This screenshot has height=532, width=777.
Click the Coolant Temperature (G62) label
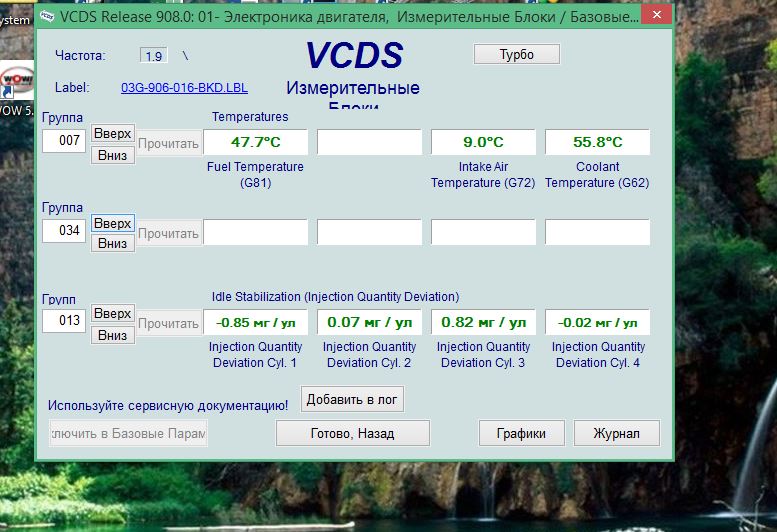pos(597,174)
